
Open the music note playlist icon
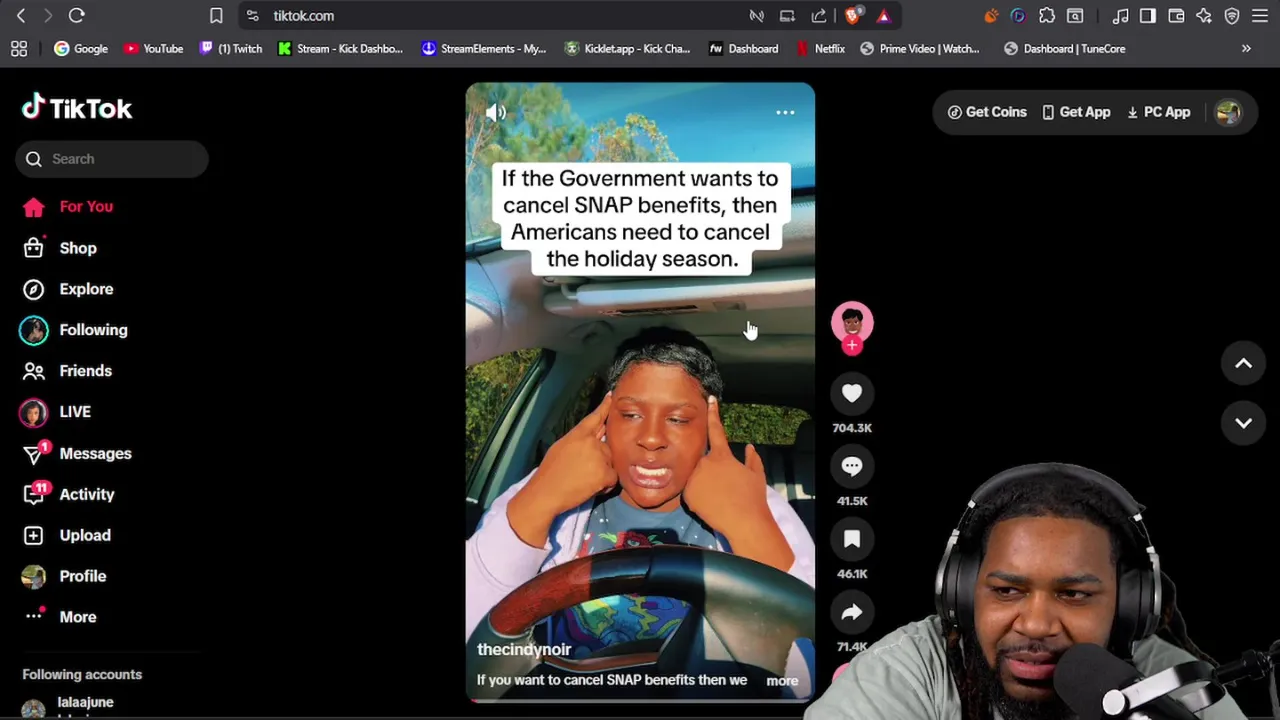1120,16
